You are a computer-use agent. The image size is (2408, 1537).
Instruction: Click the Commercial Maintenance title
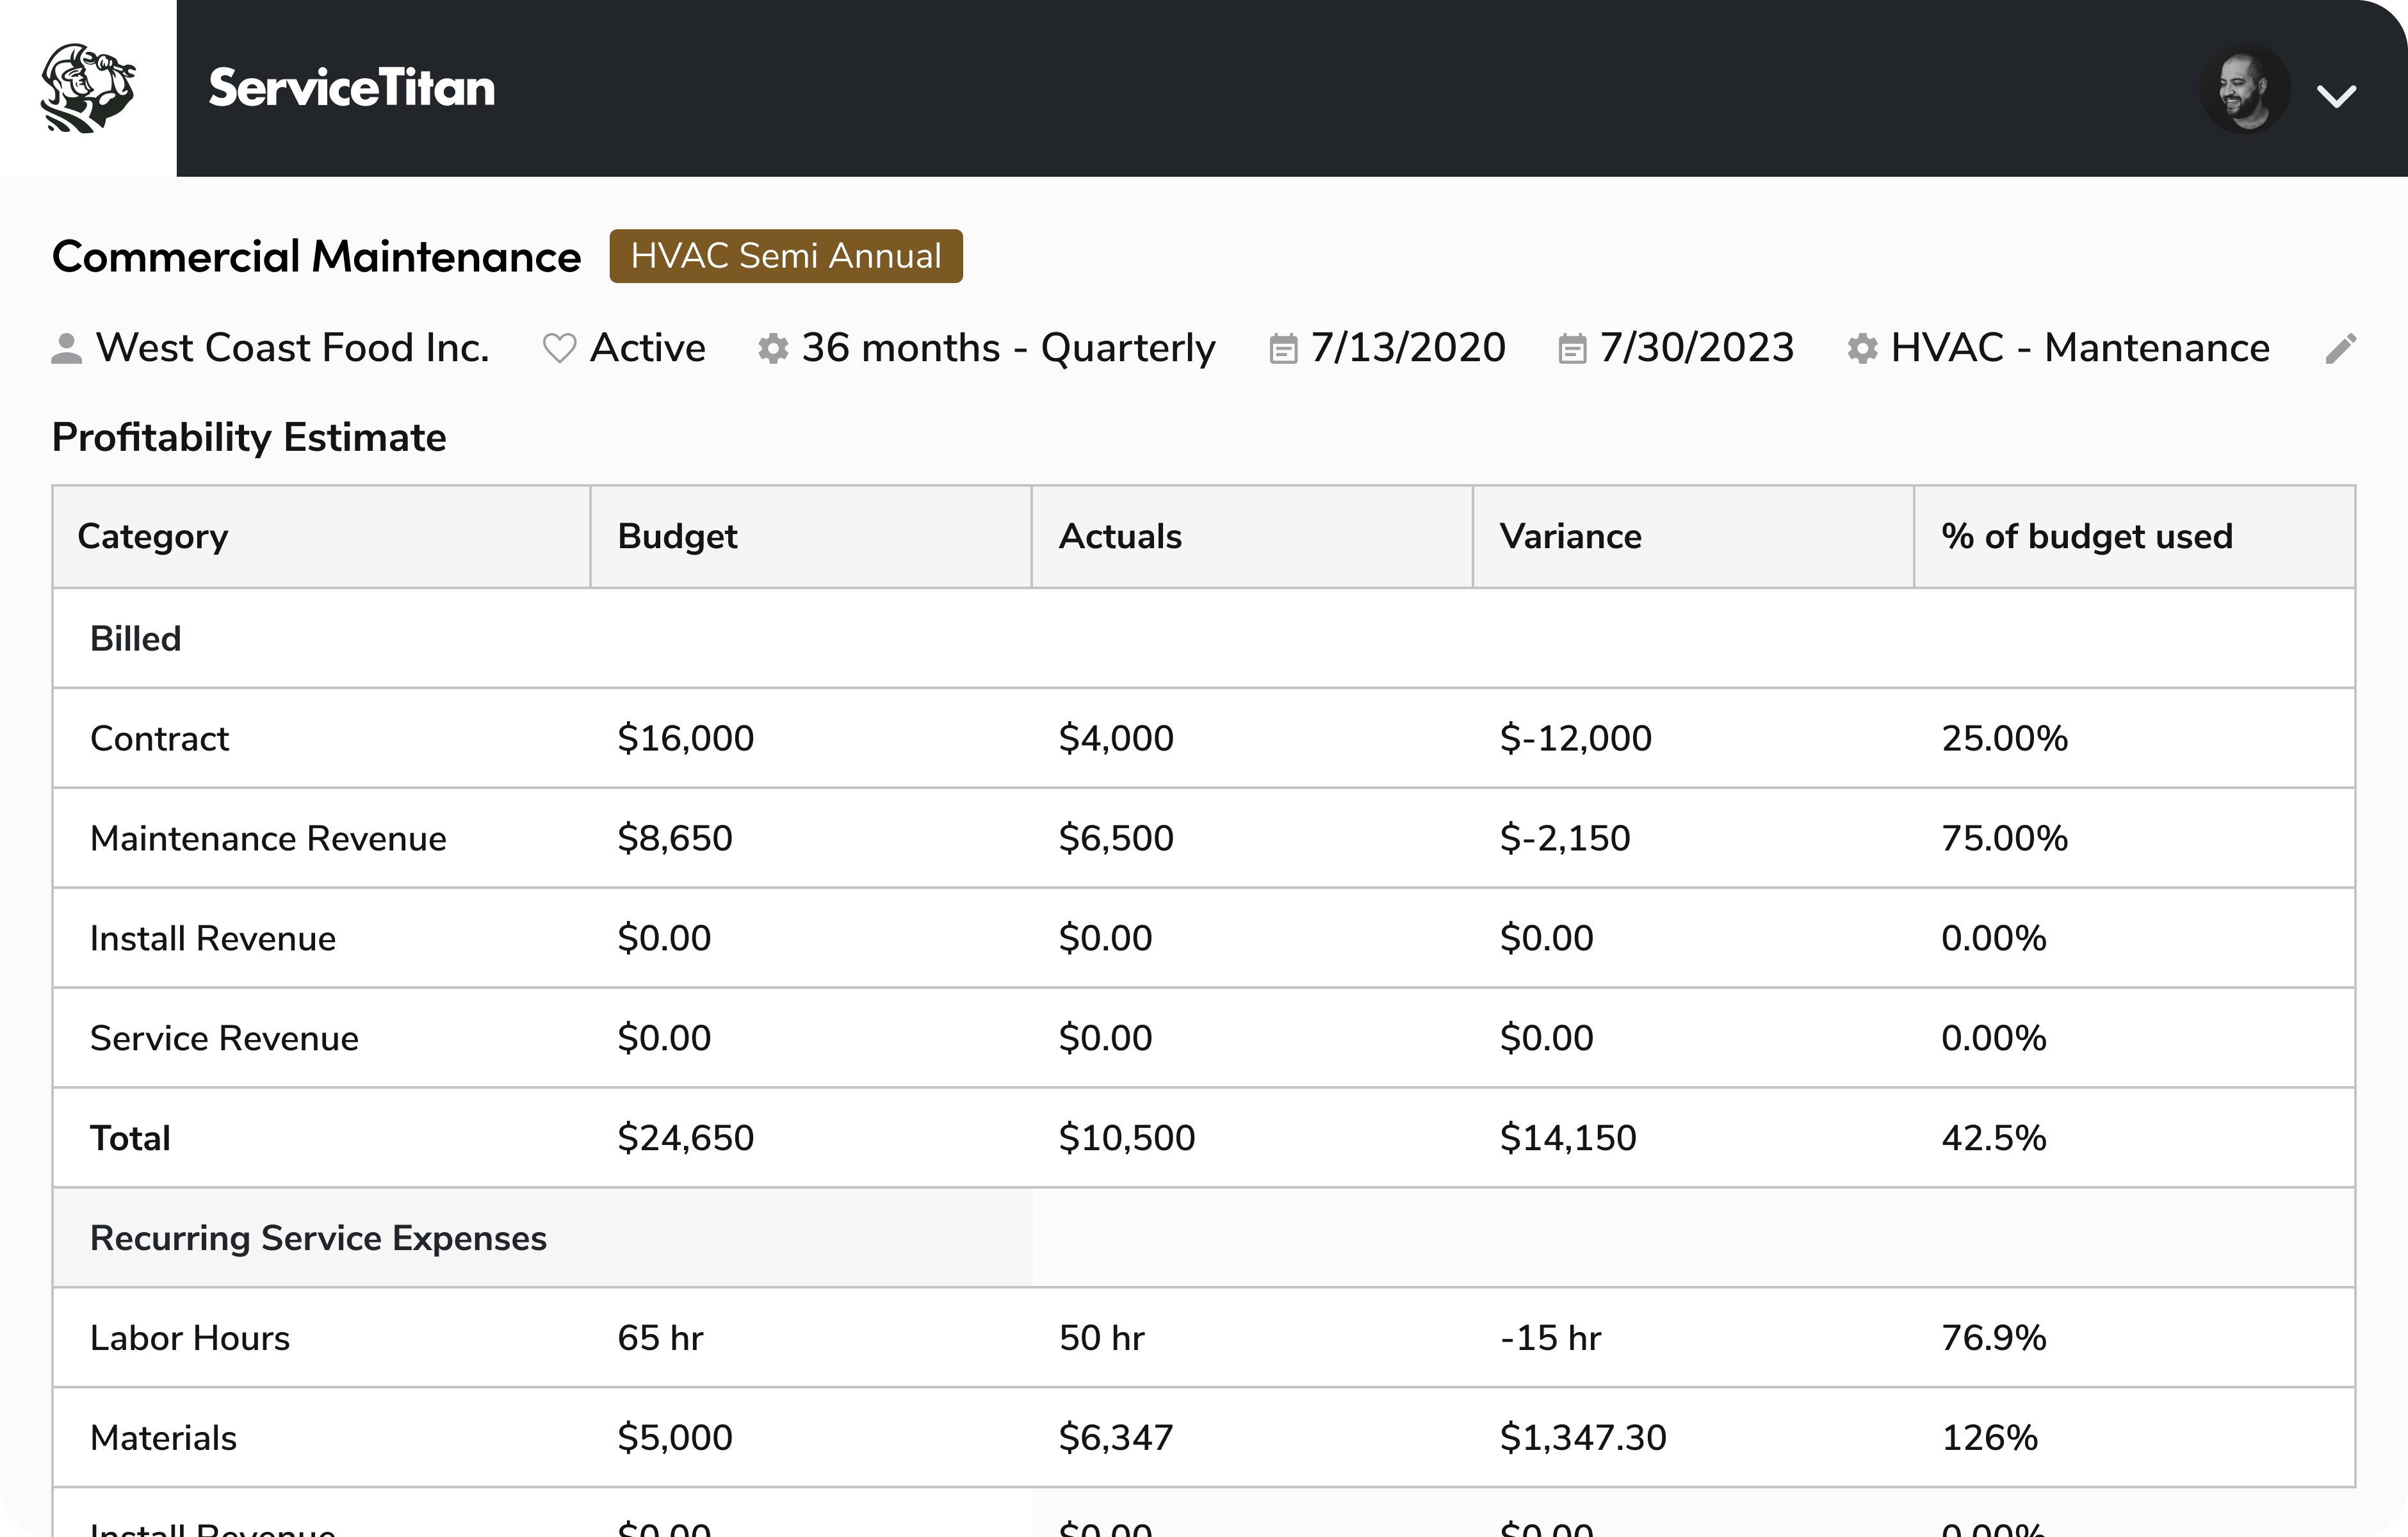tap(316, 257)
